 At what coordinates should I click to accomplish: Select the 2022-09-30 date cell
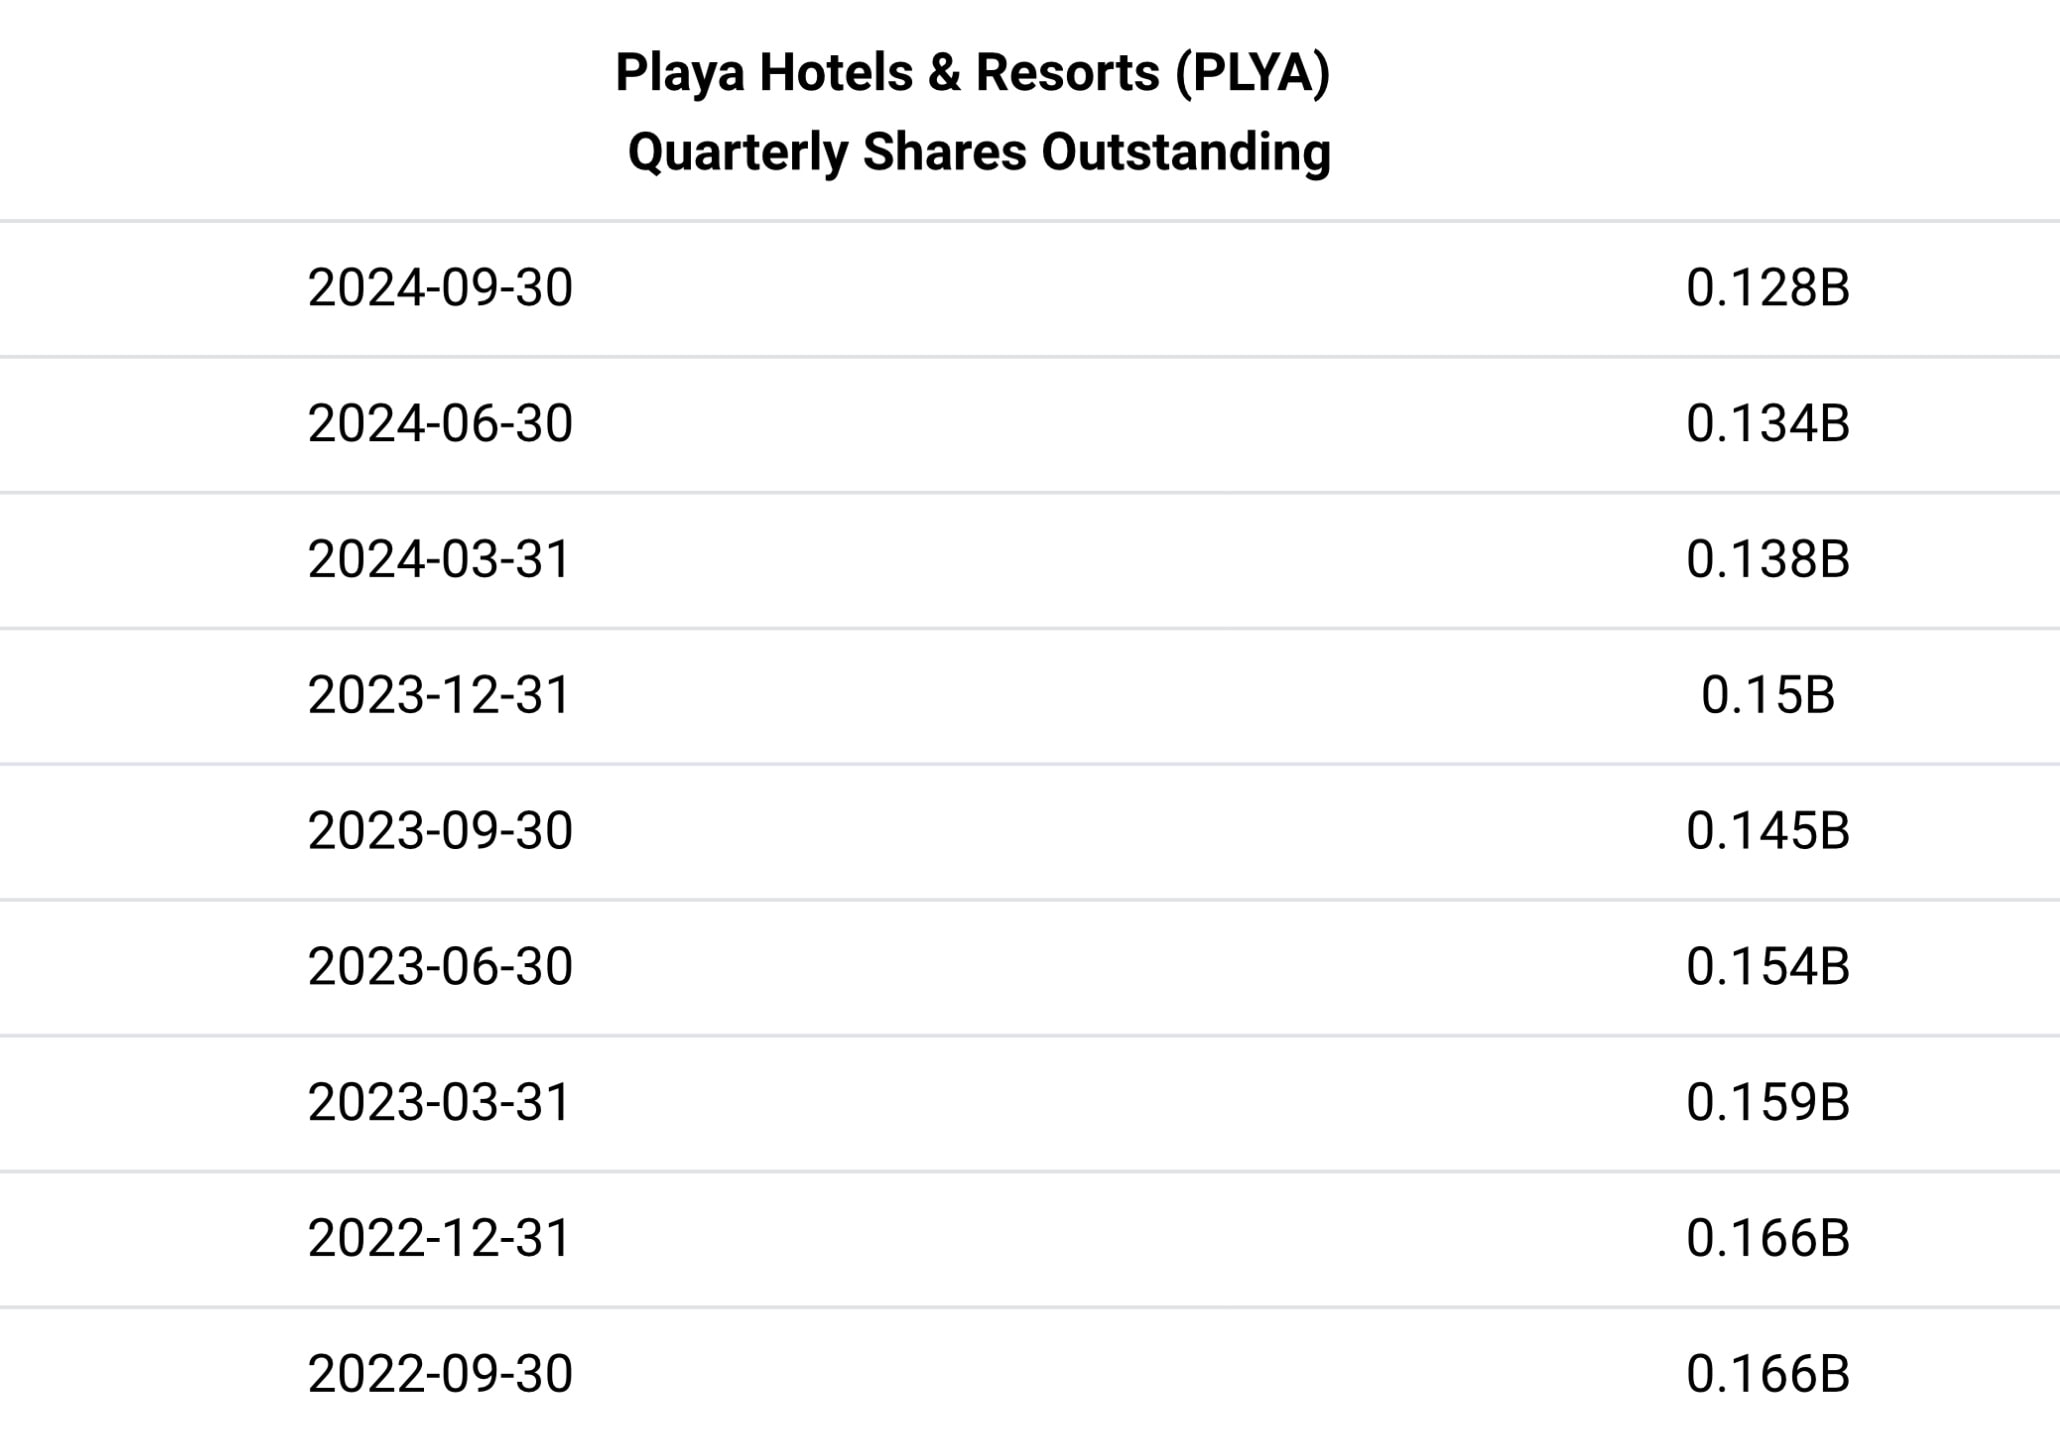[x=440, y=1374]
